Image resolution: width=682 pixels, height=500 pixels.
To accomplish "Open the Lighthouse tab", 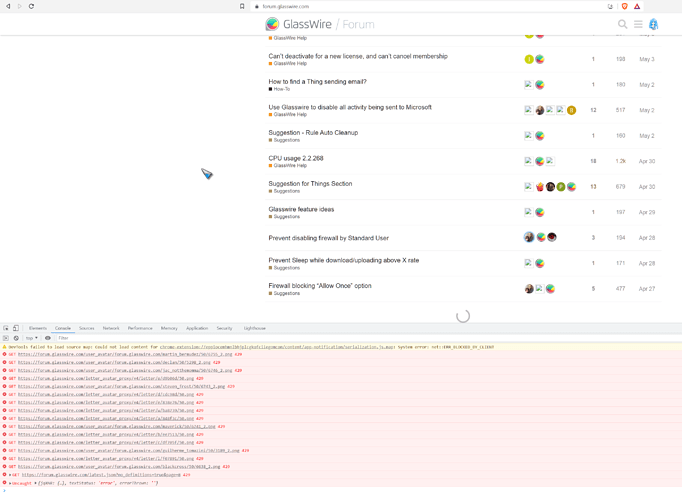I will pos(254,328).
